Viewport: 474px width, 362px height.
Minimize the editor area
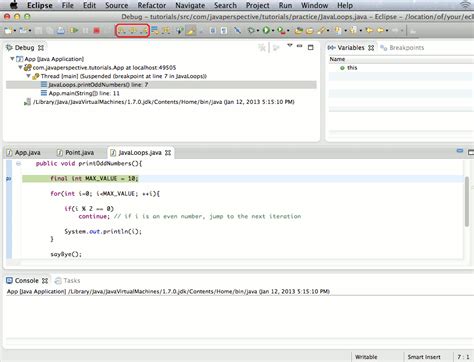[460, 151]
